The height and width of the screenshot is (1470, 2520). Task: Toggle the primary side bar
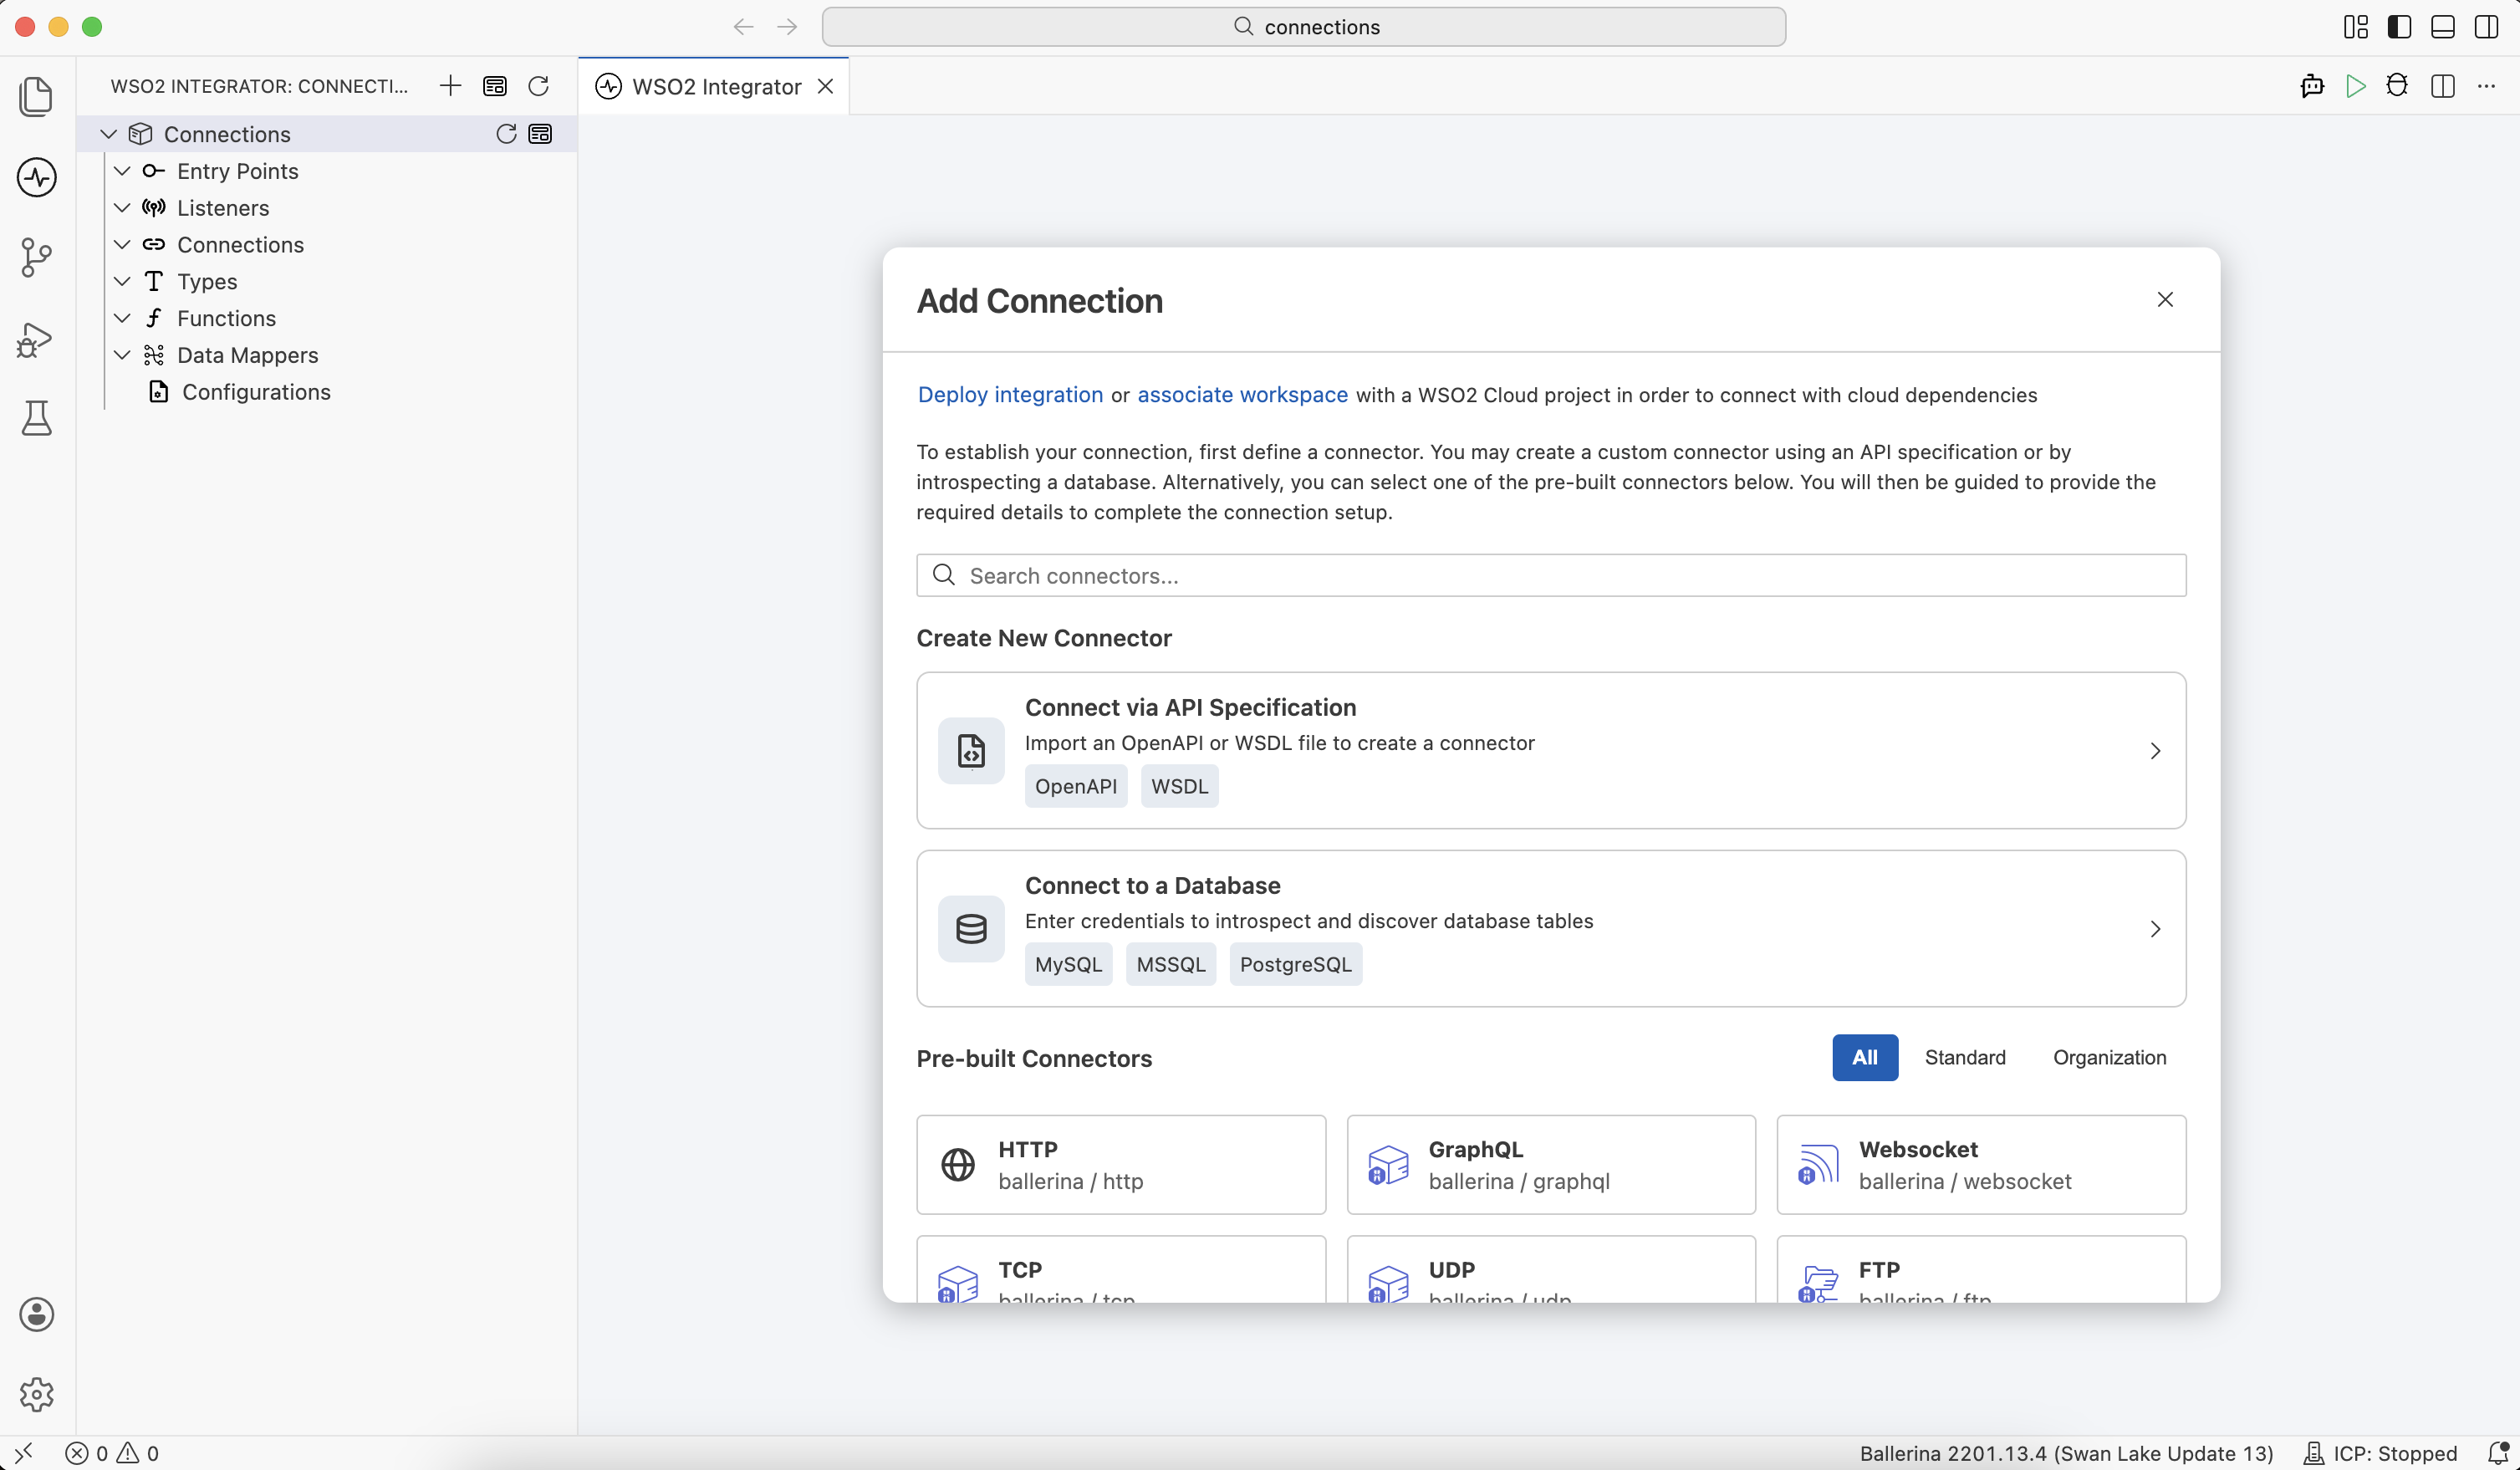2399,27
